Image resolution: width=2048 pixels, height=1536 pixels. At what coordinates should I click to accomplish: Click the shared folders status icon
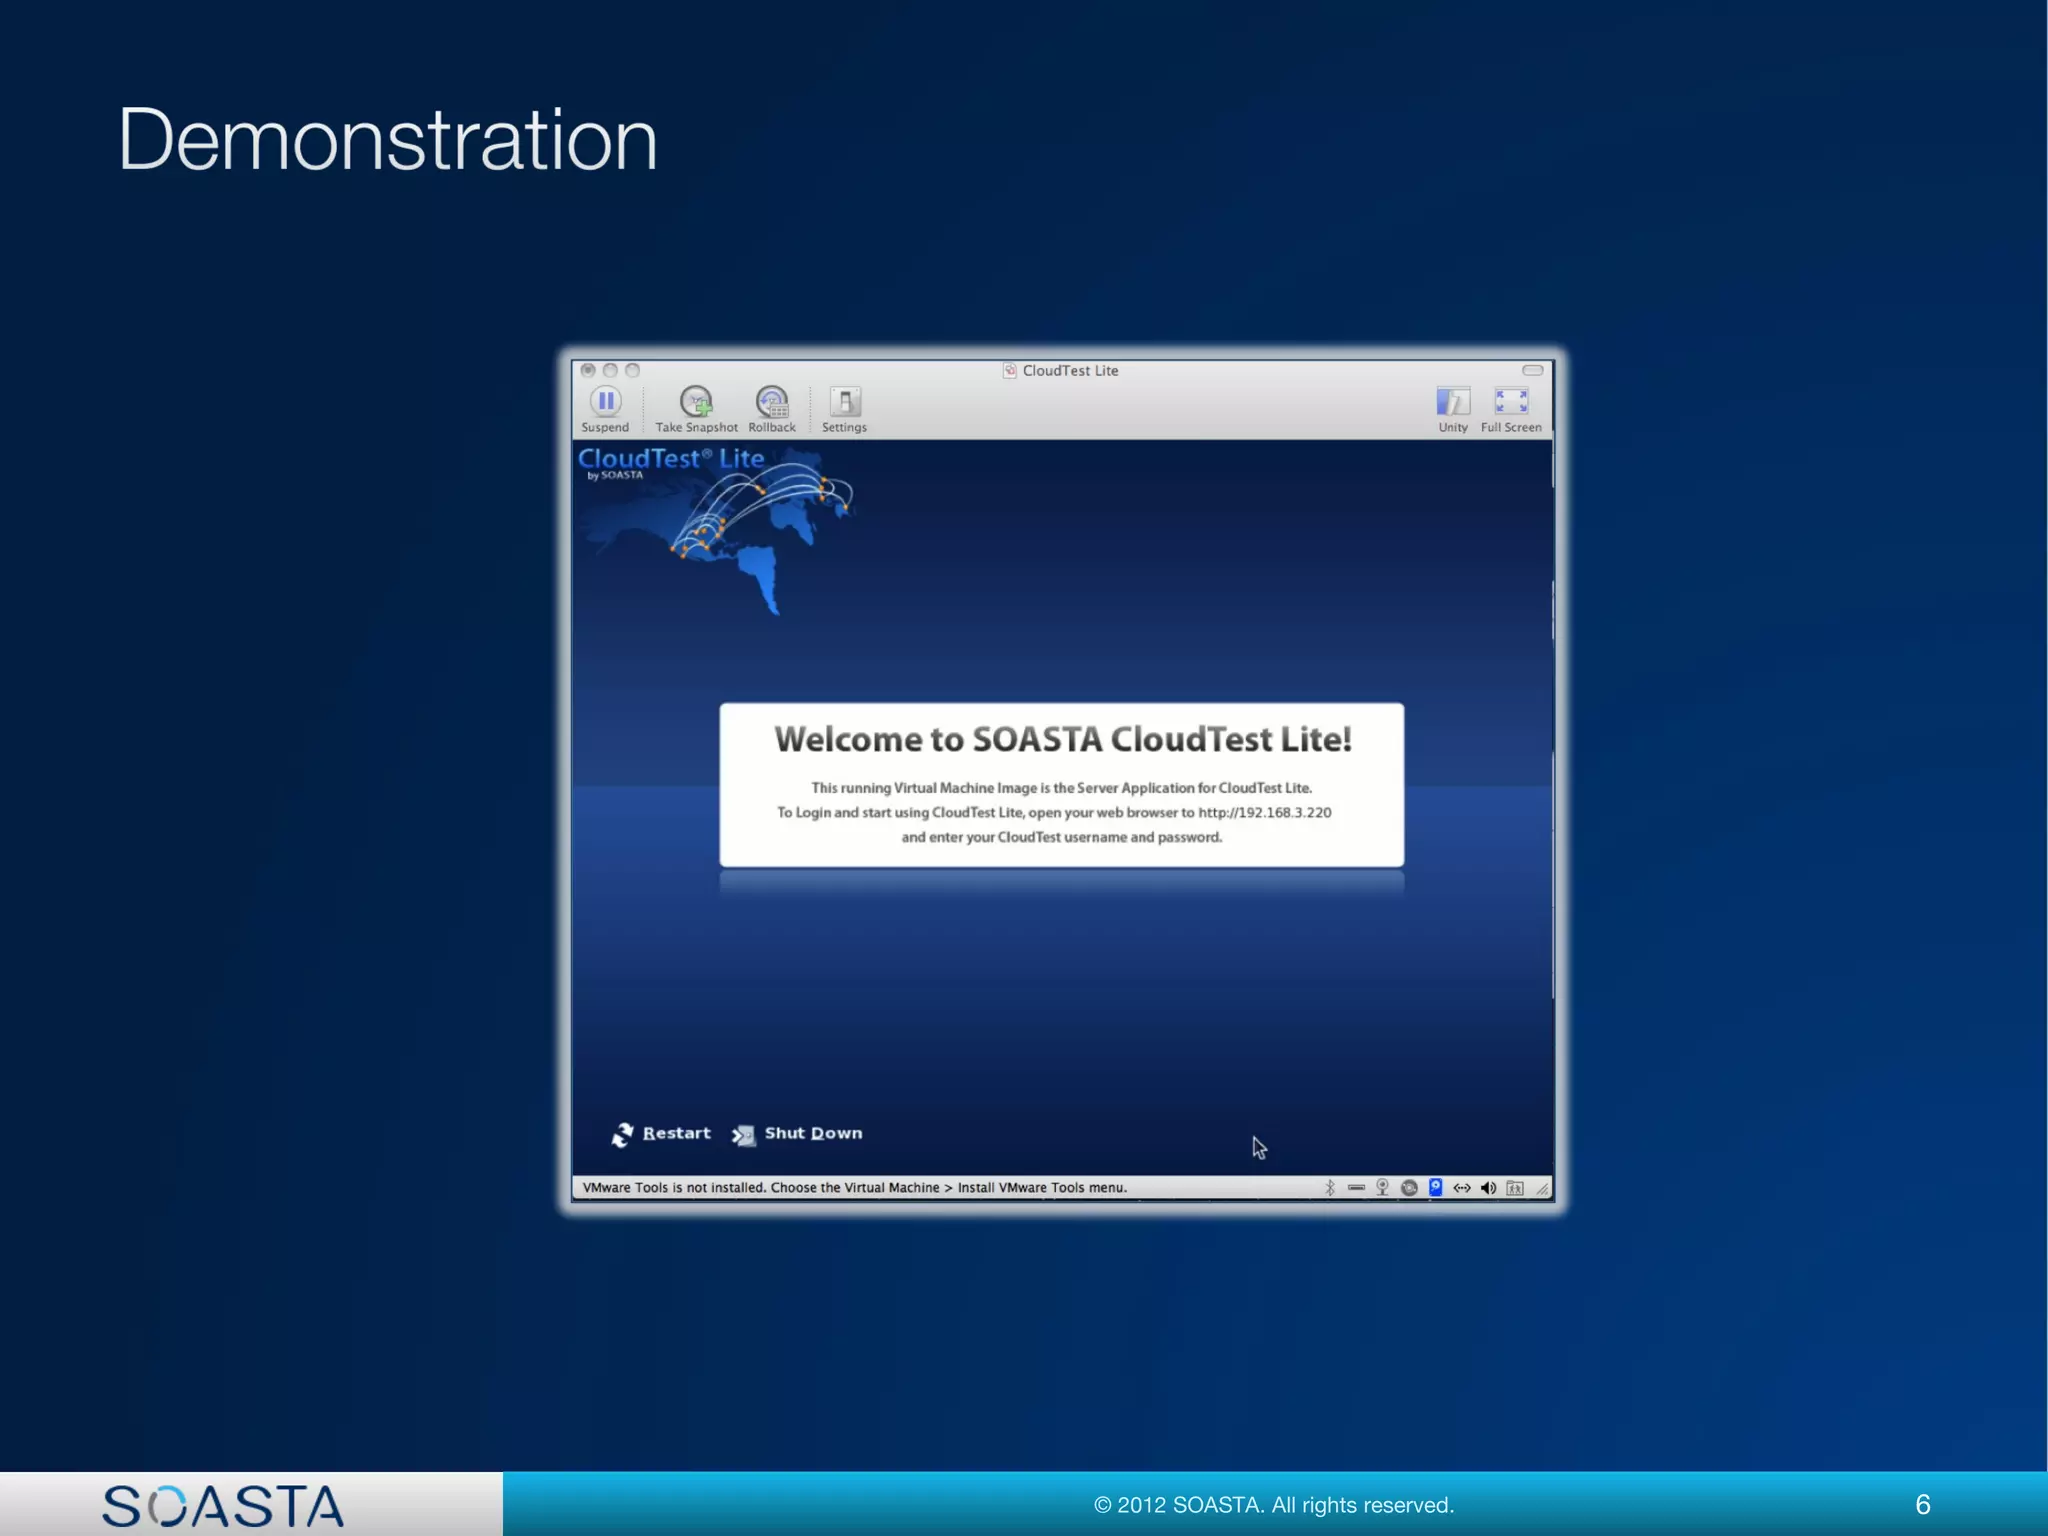point(1515,1188)
